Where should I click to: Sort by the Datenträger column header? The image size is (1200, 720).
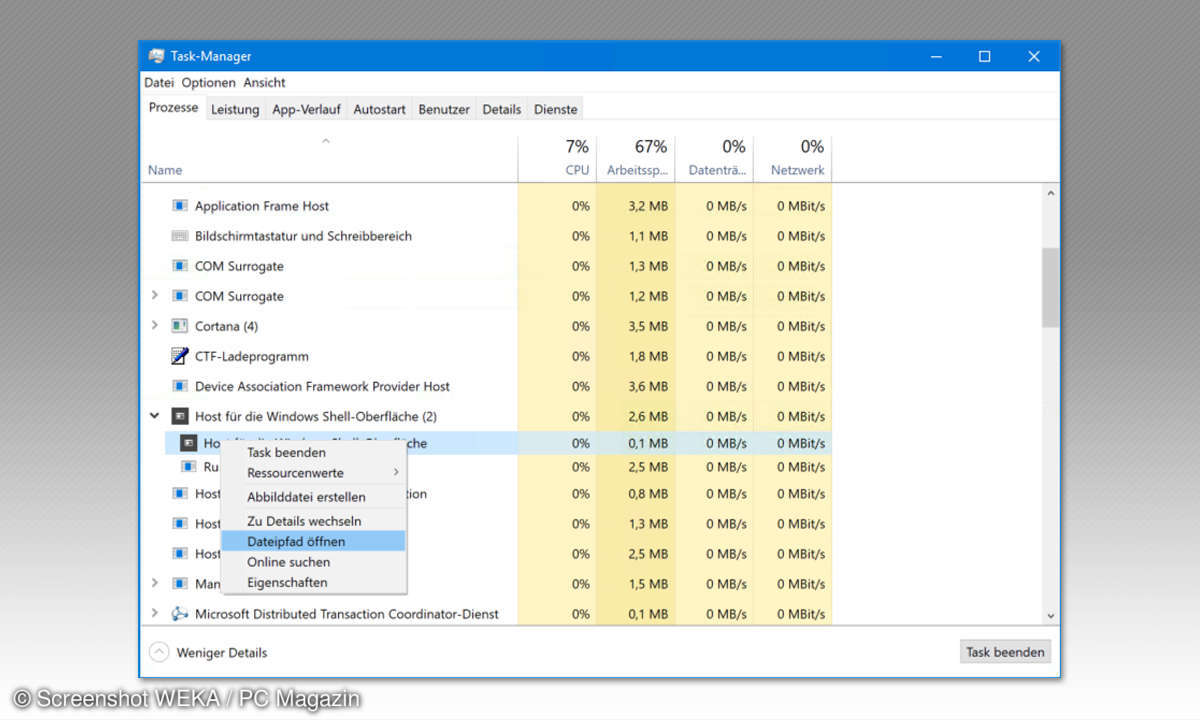[x=714, y=158]
